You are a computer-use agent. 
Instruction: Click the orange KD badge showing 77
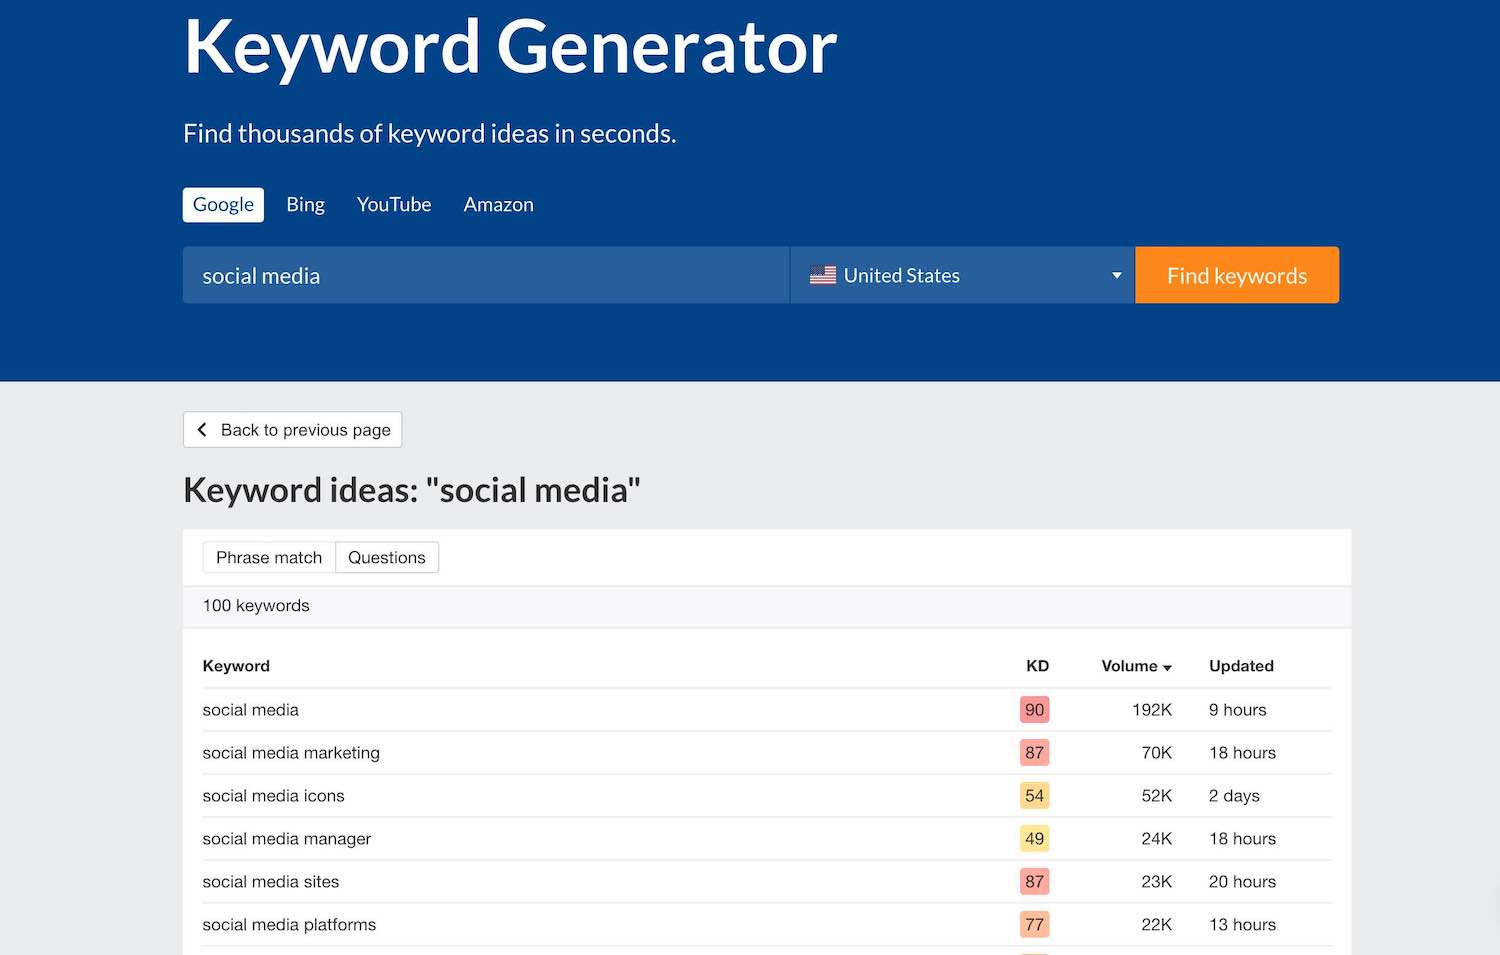tap(1034, 924)
